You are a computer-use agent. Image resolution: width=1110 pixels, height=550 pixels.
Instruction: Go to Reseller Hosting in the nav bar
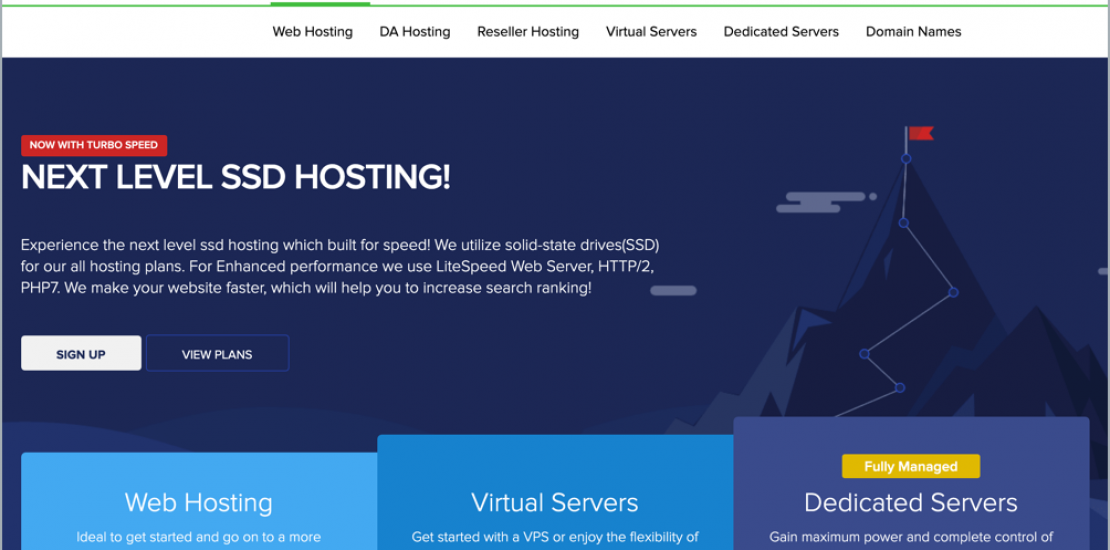point(528,32)
